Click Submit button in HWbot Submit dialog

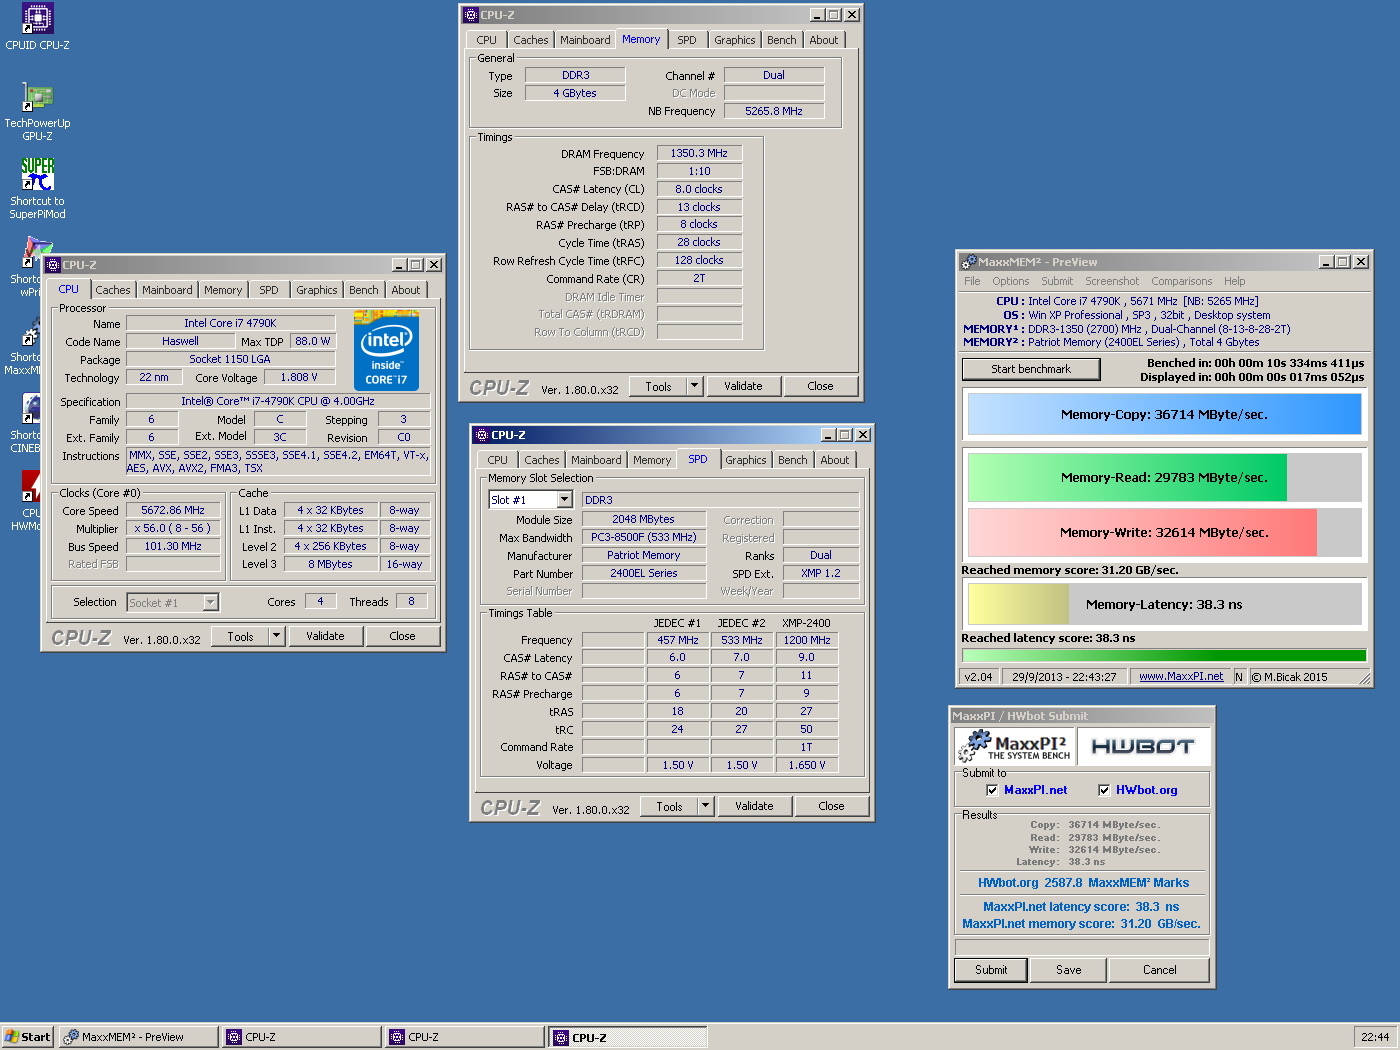[991, 970]
